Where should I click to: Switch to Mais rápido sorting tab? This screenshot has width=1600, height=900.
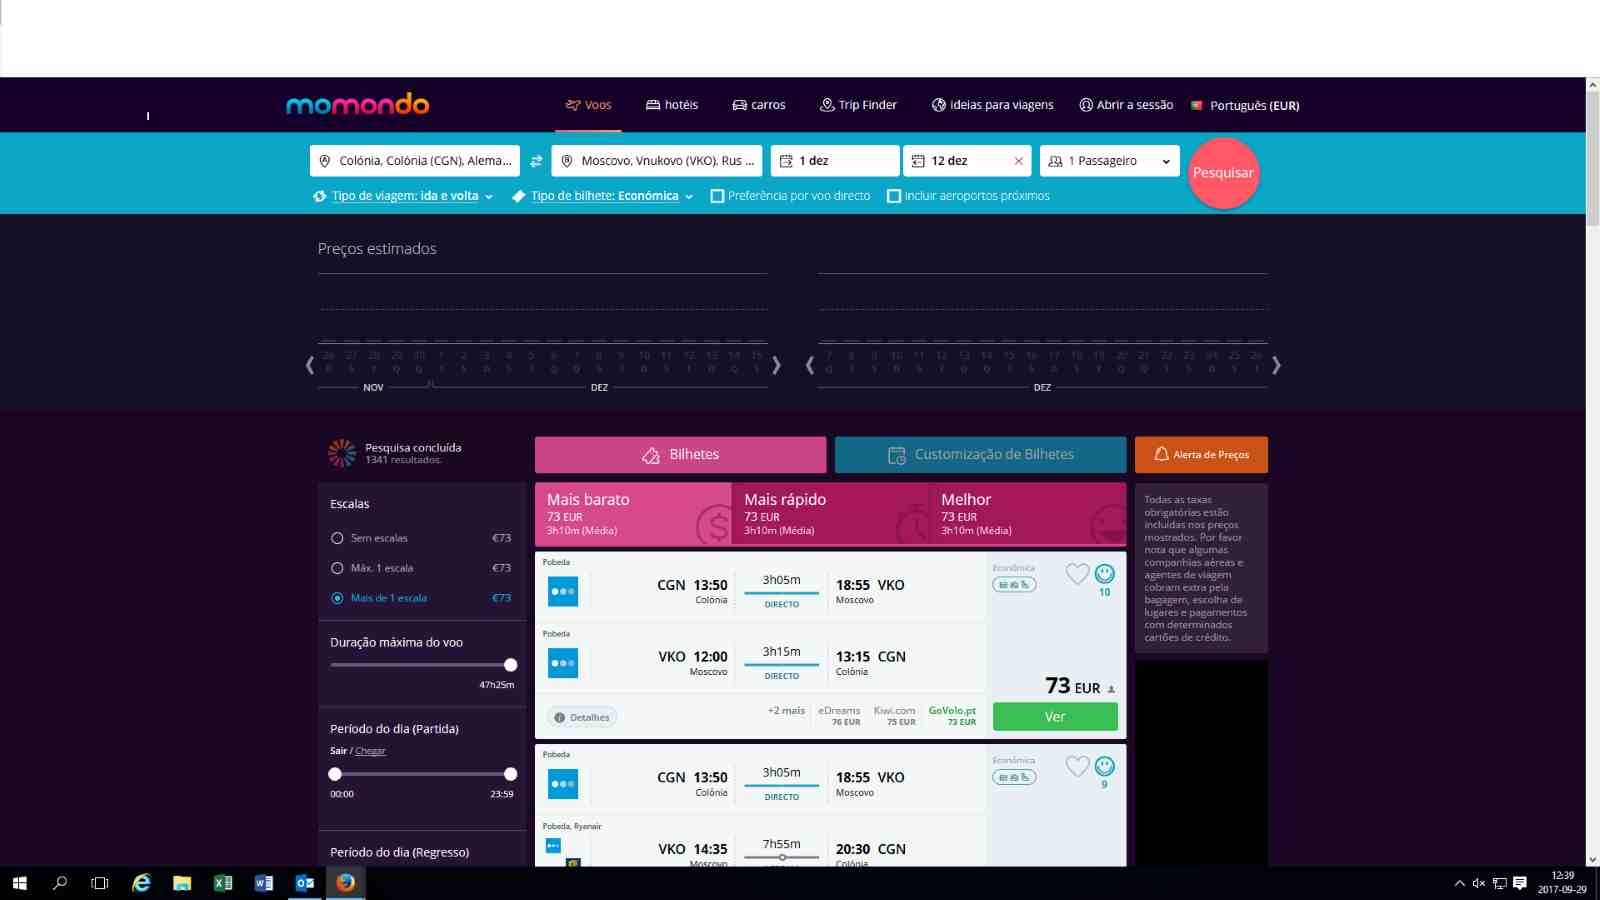[829, 514]
